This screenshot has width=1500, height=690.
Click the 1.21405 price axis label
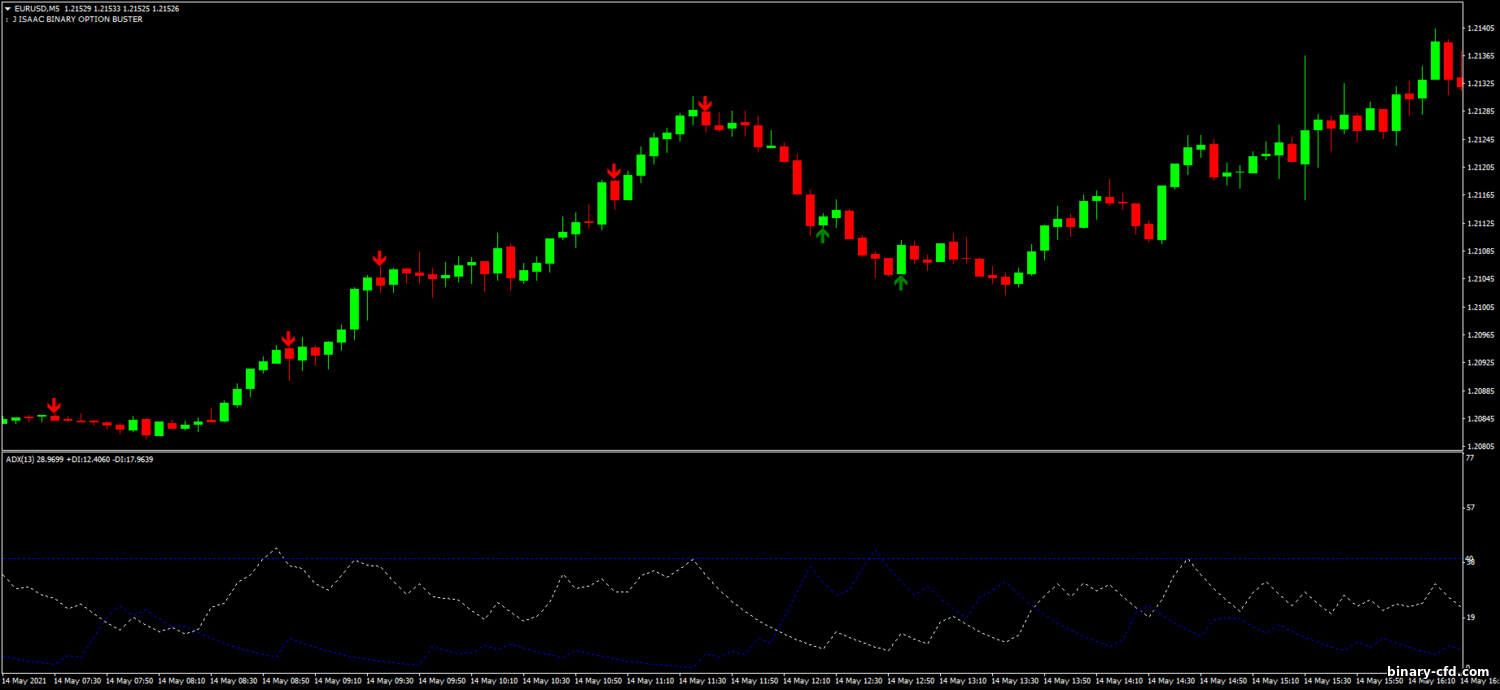pos(1480,28)
